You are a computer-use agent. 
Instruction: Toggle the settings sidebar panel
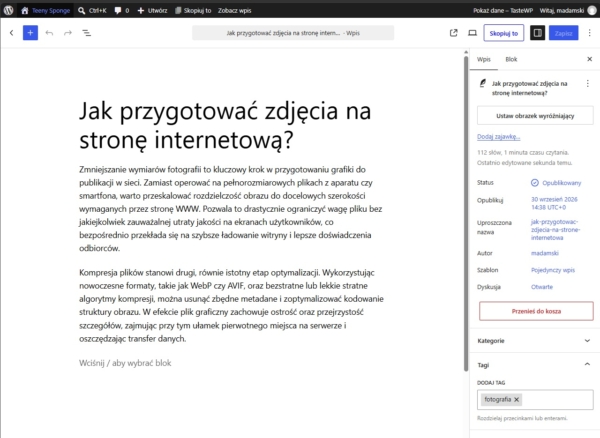537,33
